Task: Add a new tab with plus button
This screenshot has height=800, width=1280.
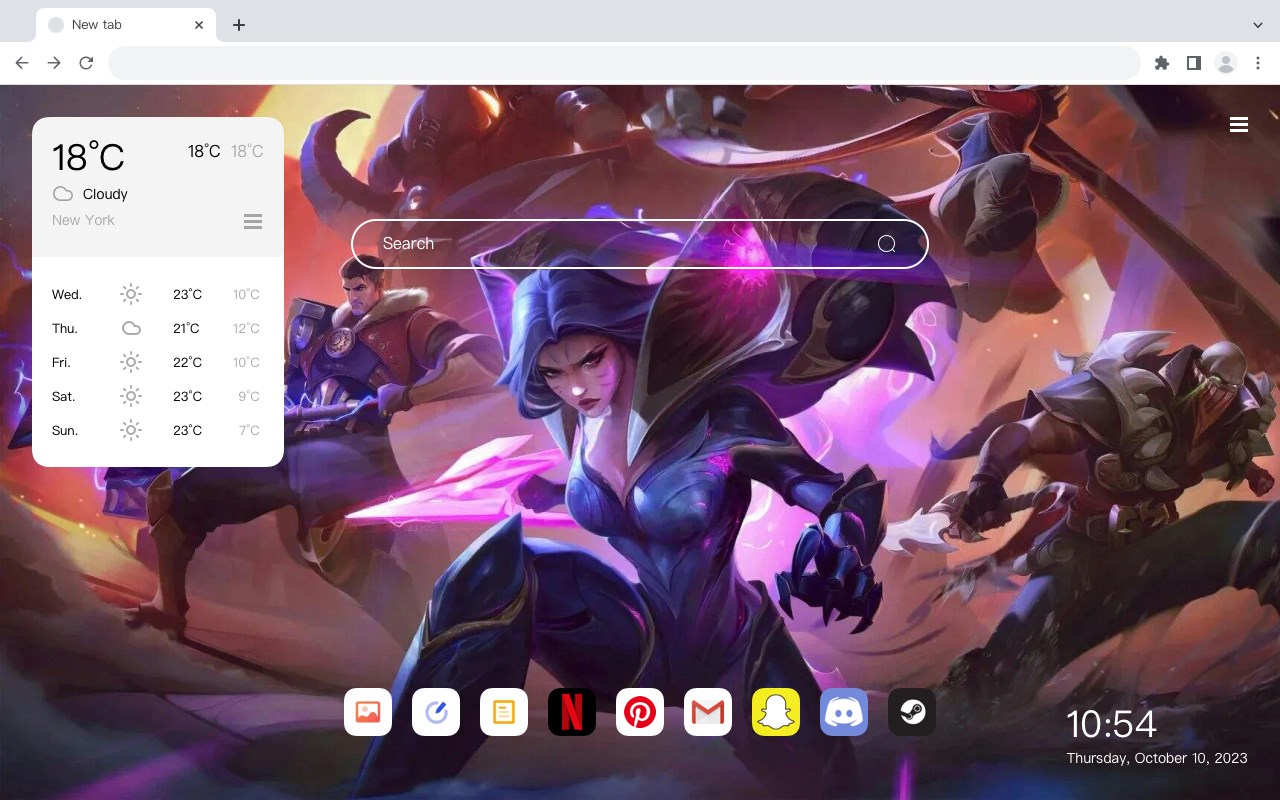Action: click(x=238, y=25)
